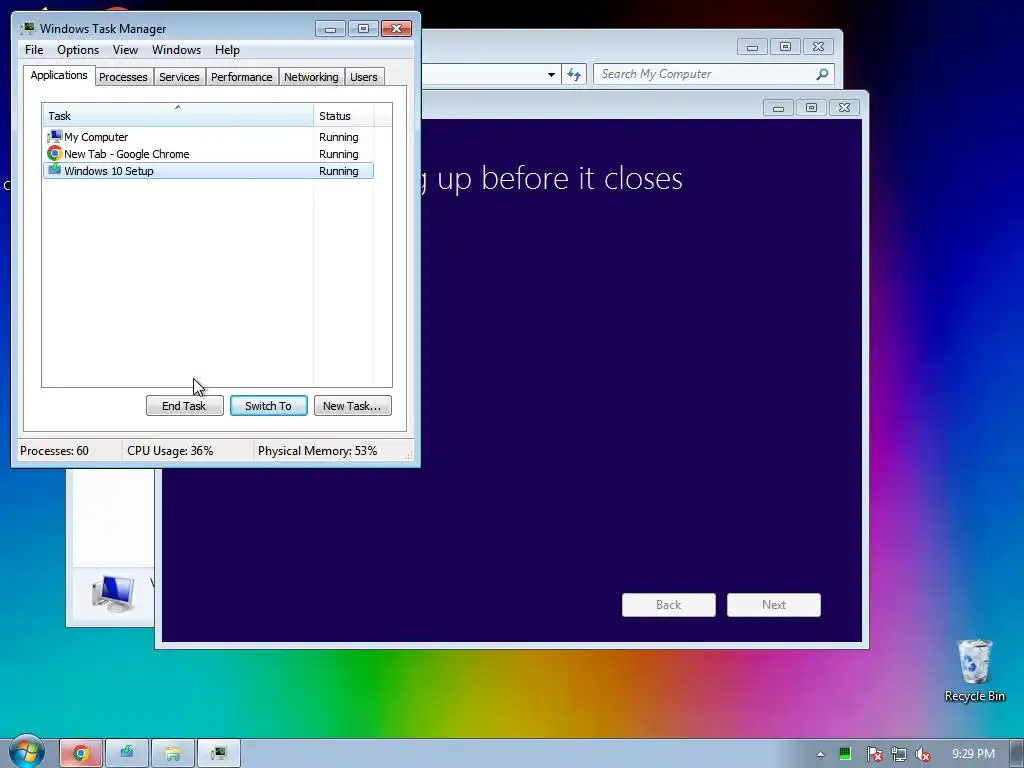Click the Chrome icon in task list
Image resolution: width=1024 pixels, height=768 pixels.
pos(55,153)
